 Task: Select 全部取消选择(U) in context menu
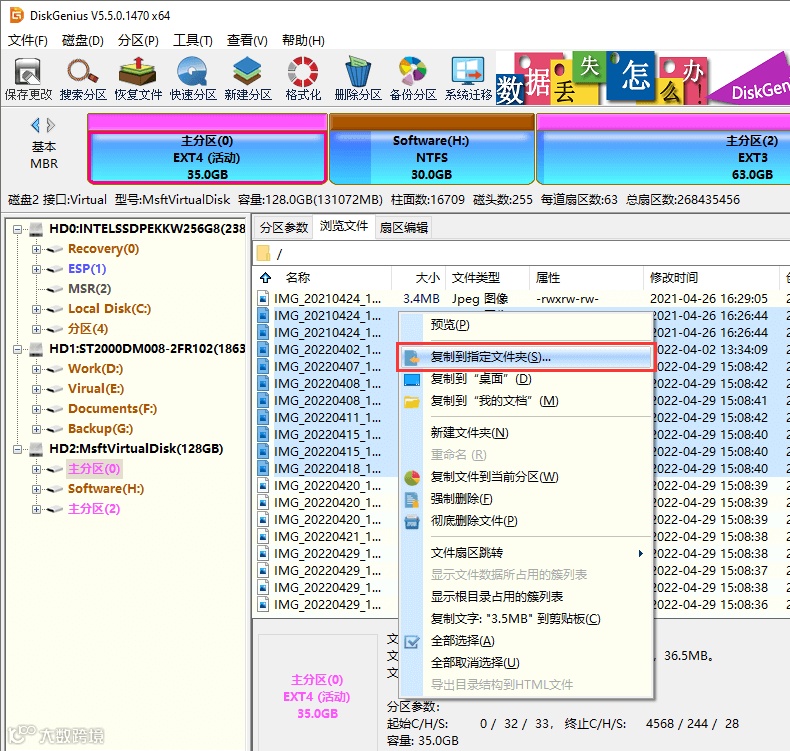(526, 663)
